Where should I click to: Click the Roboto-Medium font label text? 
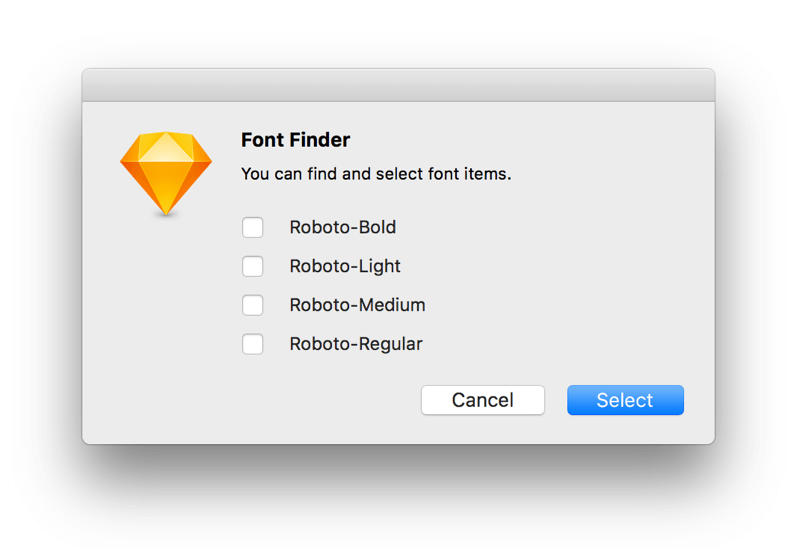357,305
